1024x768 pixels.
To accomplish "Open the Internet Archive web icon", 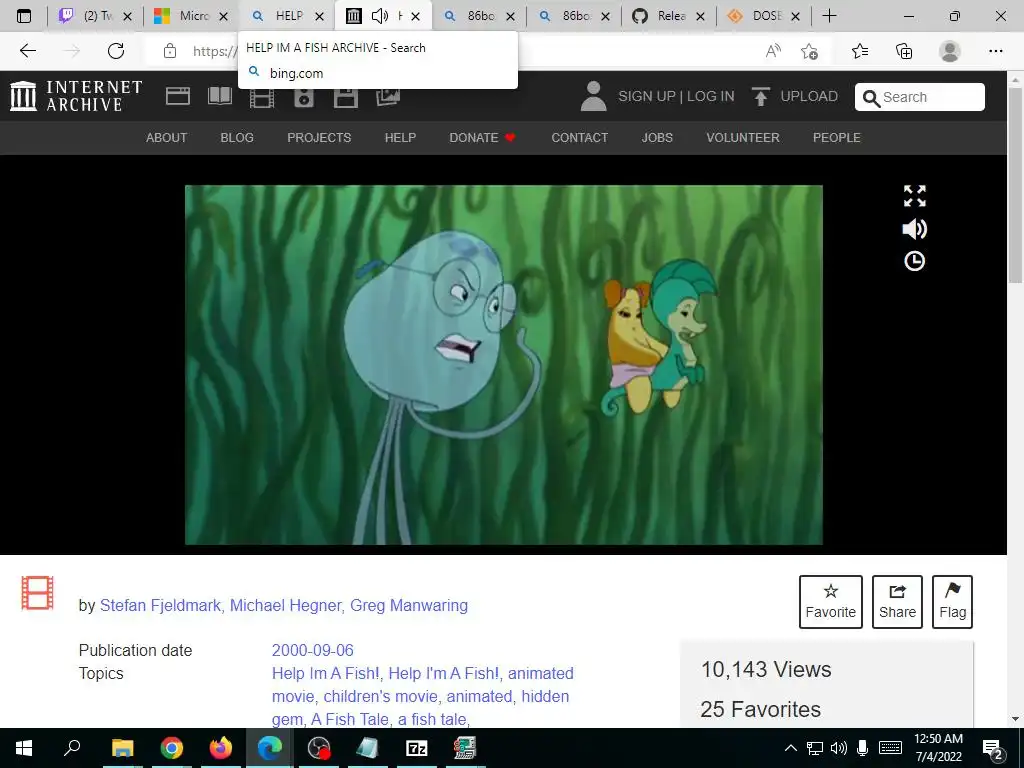I will click(178, 97).
